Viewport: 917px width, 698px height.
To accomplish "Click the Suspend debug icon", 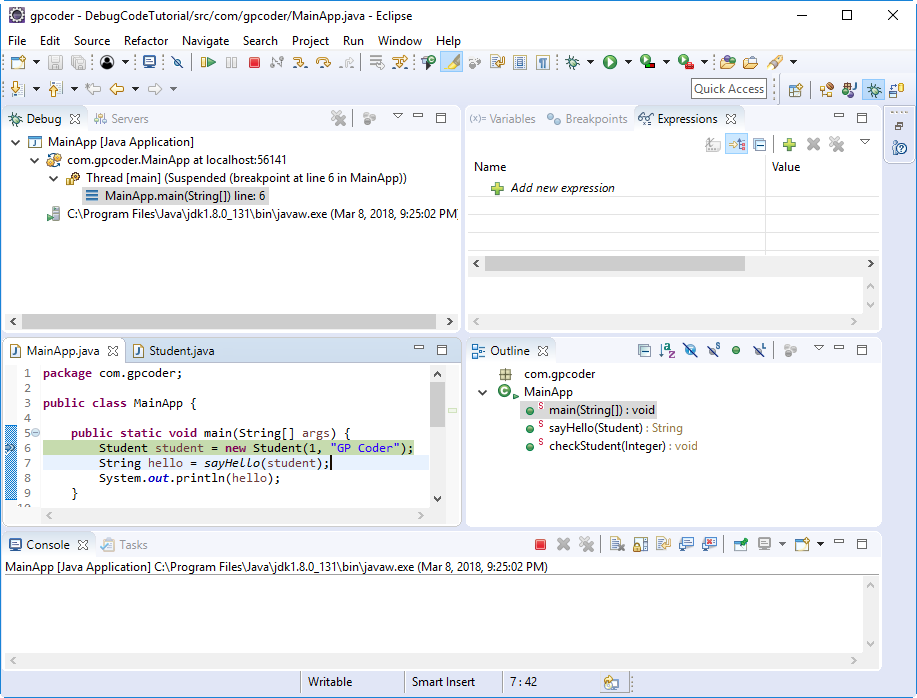I will 232,62.
